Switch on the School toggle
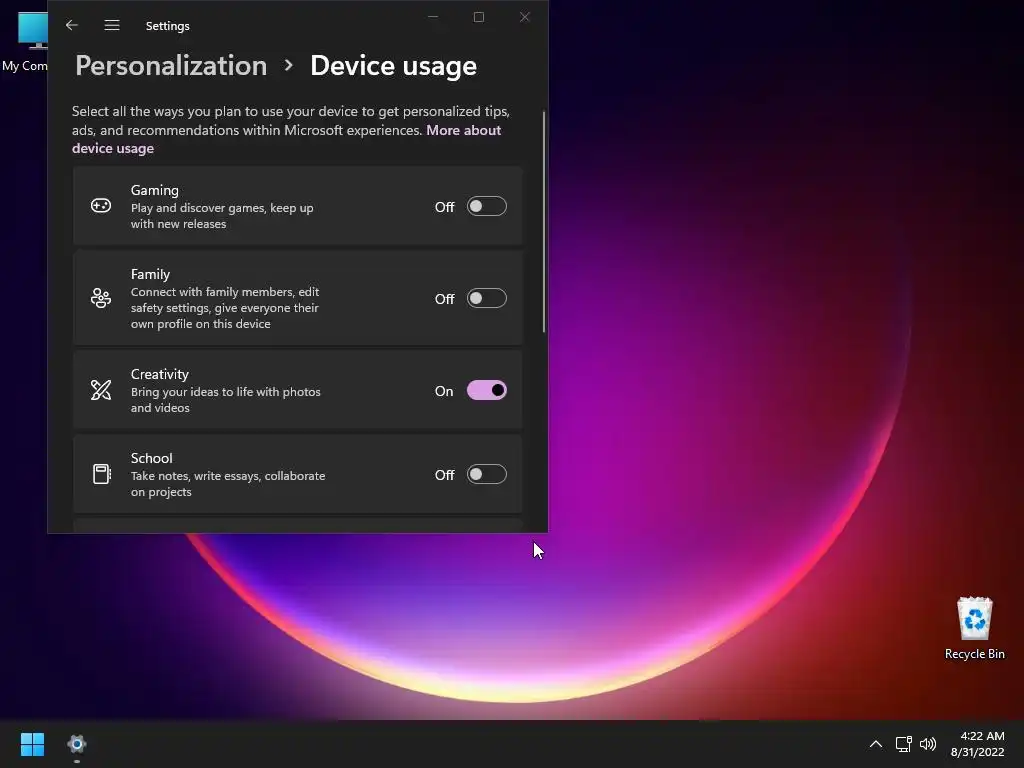 tap(487, 474)
